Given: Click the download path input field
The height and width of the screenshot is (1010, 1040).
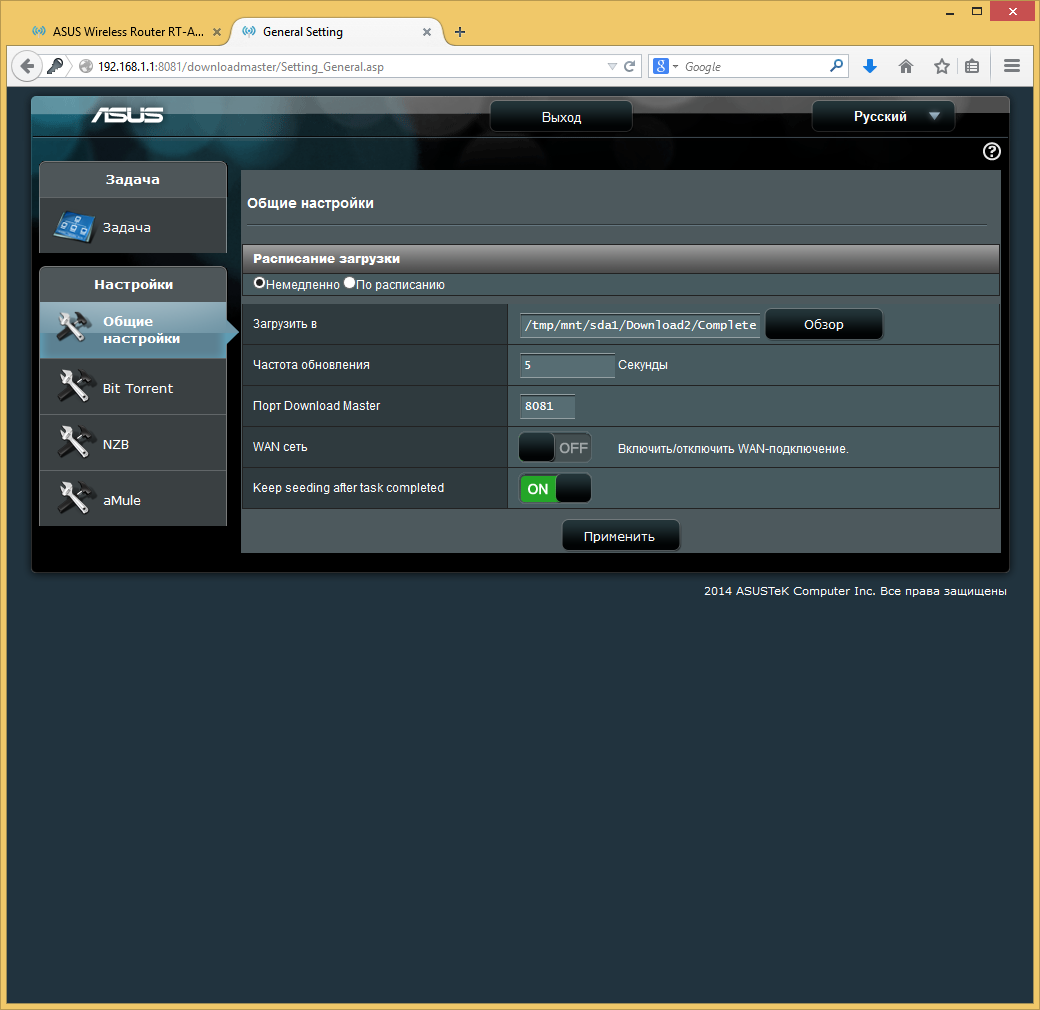Looking at the screenshot, I should [640, 325].
